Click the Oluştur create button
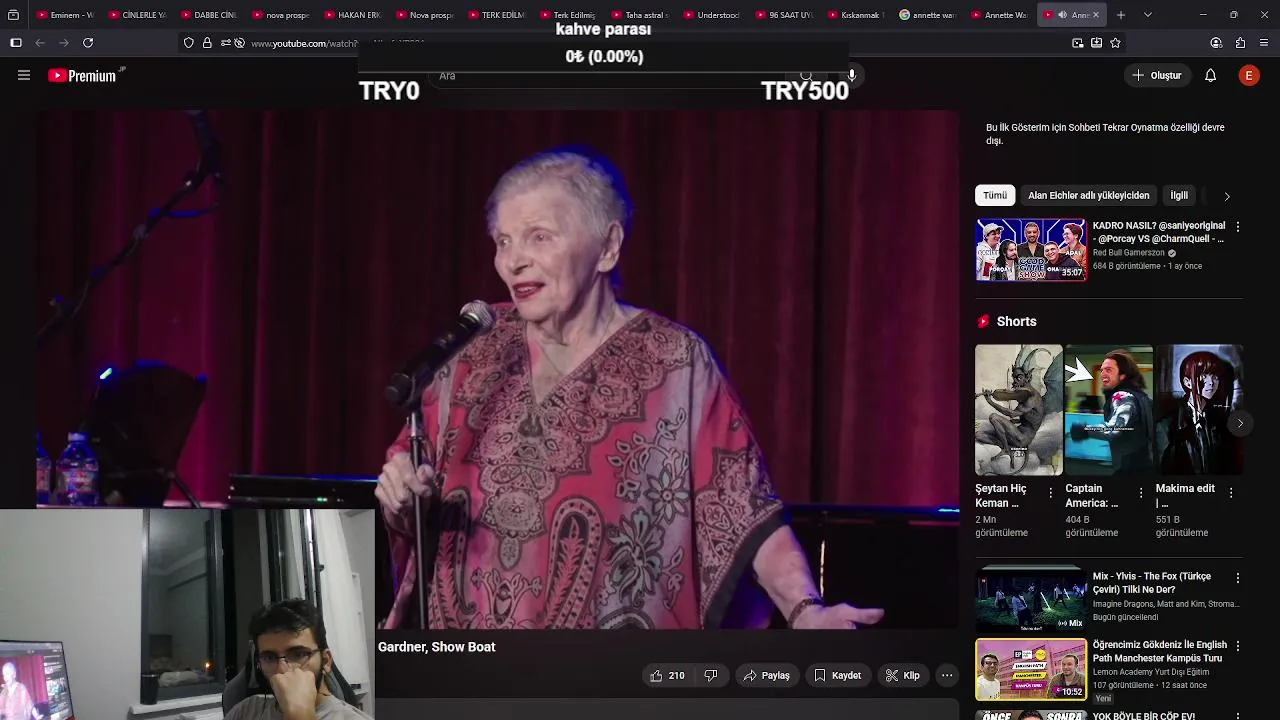 pyautogui.click(x=1157, y=75)
